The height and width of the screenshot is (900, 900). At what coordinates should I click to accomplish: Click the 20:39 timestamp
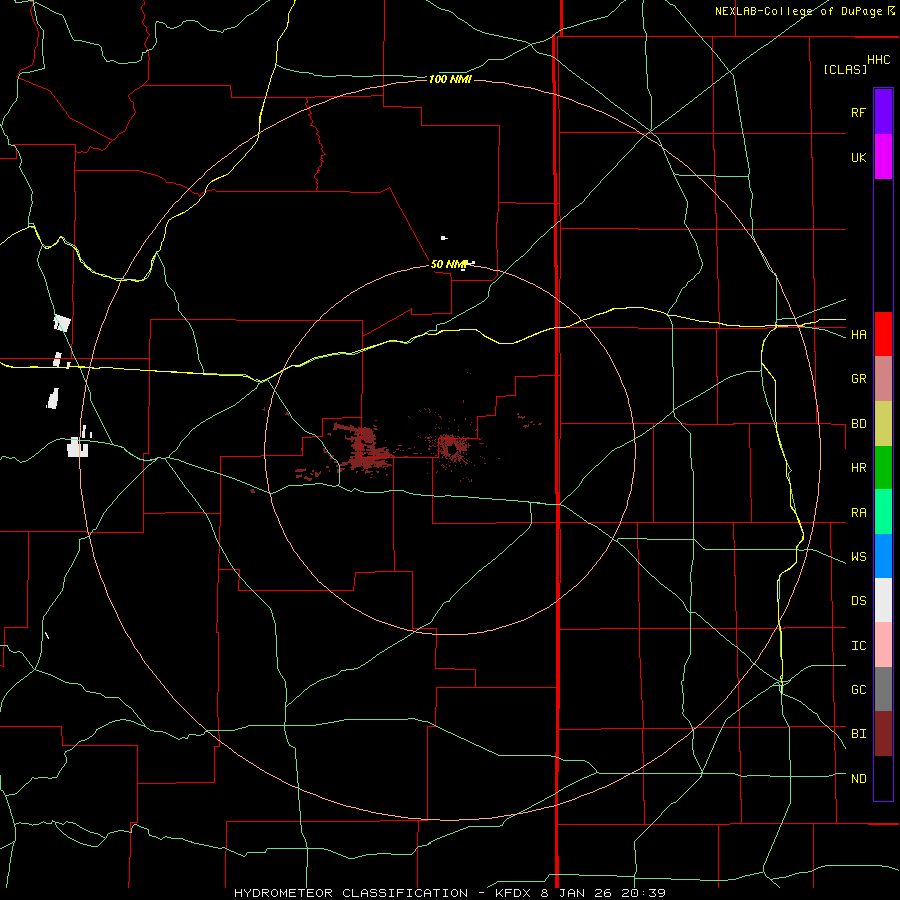646,893
